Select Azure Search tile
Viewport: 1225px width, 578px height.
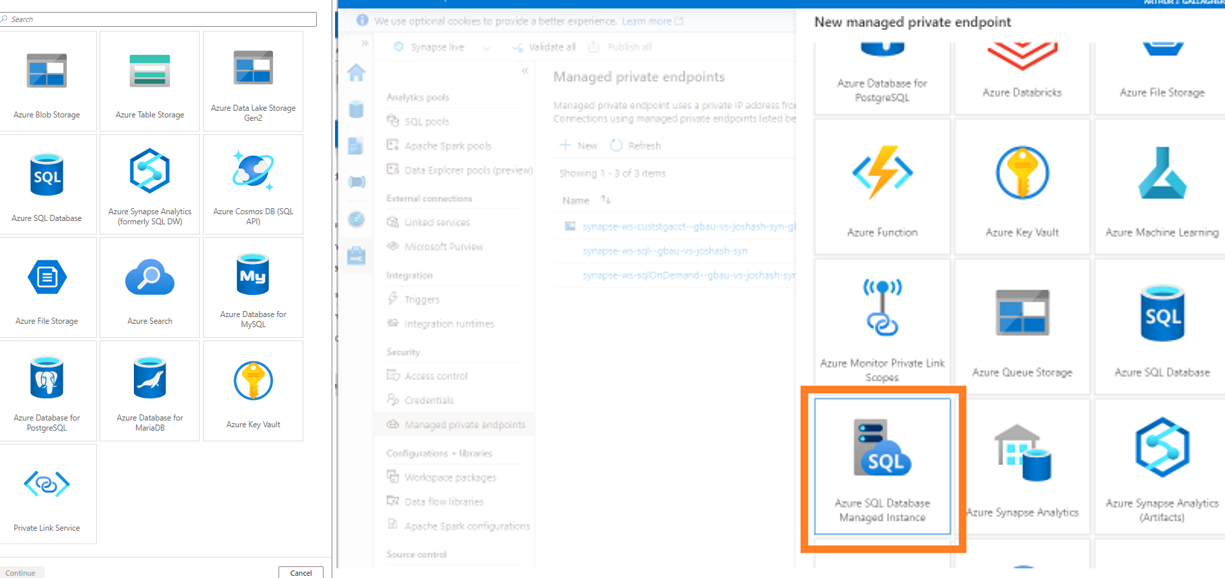(x=150, y=288)
